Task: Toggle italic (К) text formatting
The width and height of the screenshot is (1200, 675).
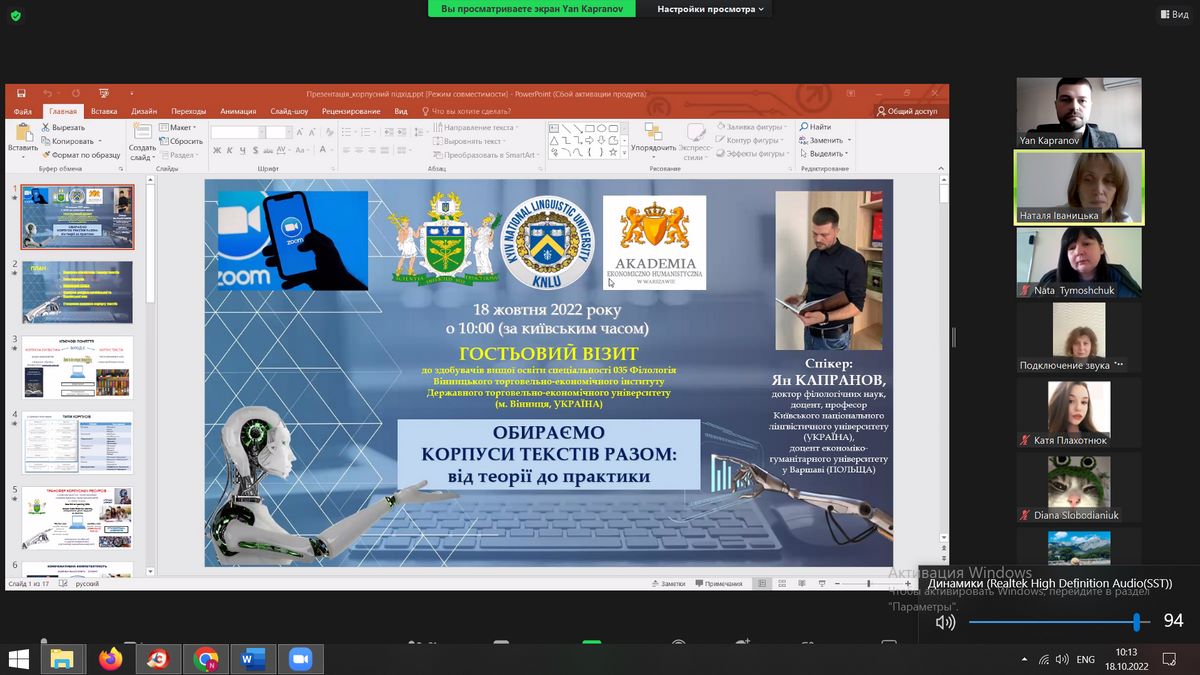Action: 229,151
